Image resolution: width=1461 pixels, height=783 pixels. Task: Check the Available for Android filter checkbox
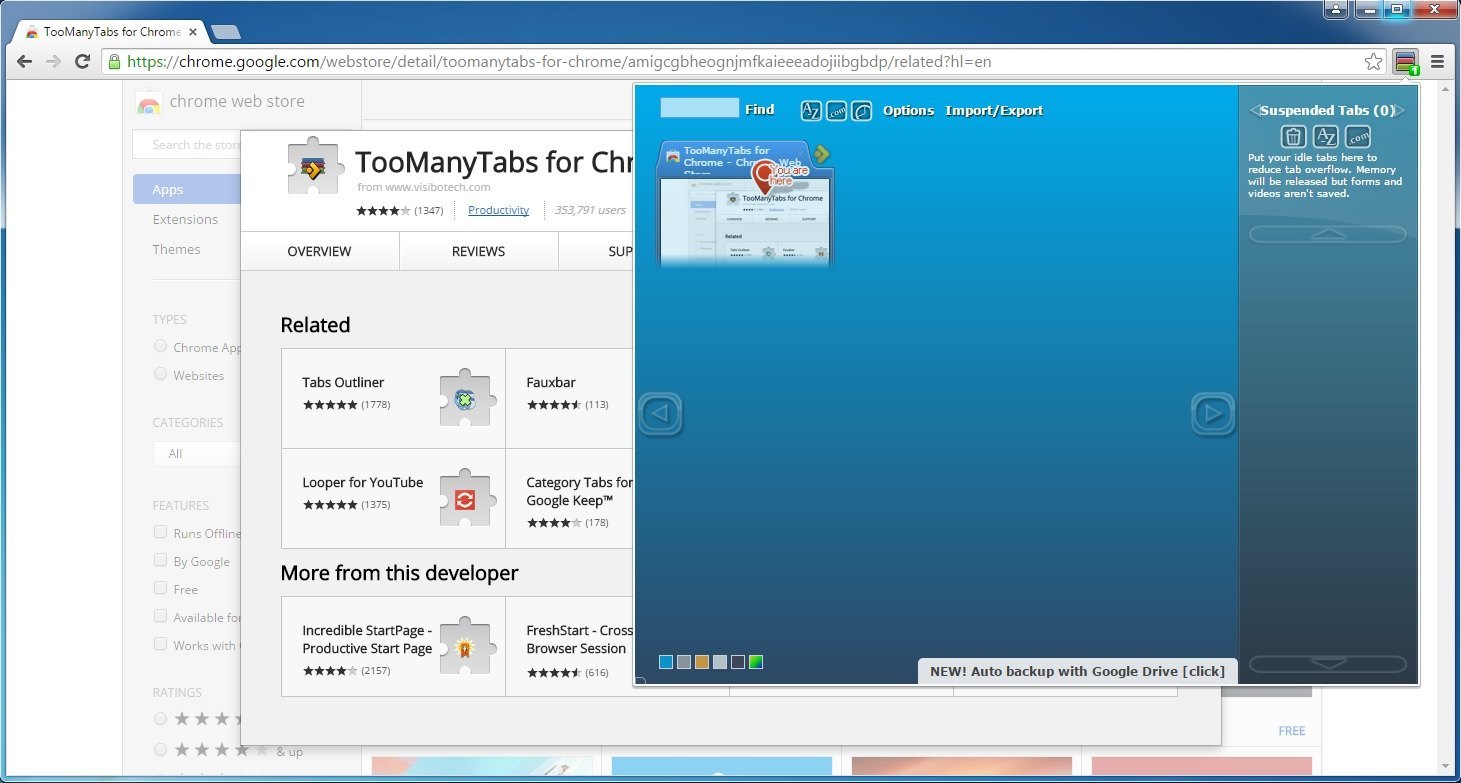pos(160,616)
